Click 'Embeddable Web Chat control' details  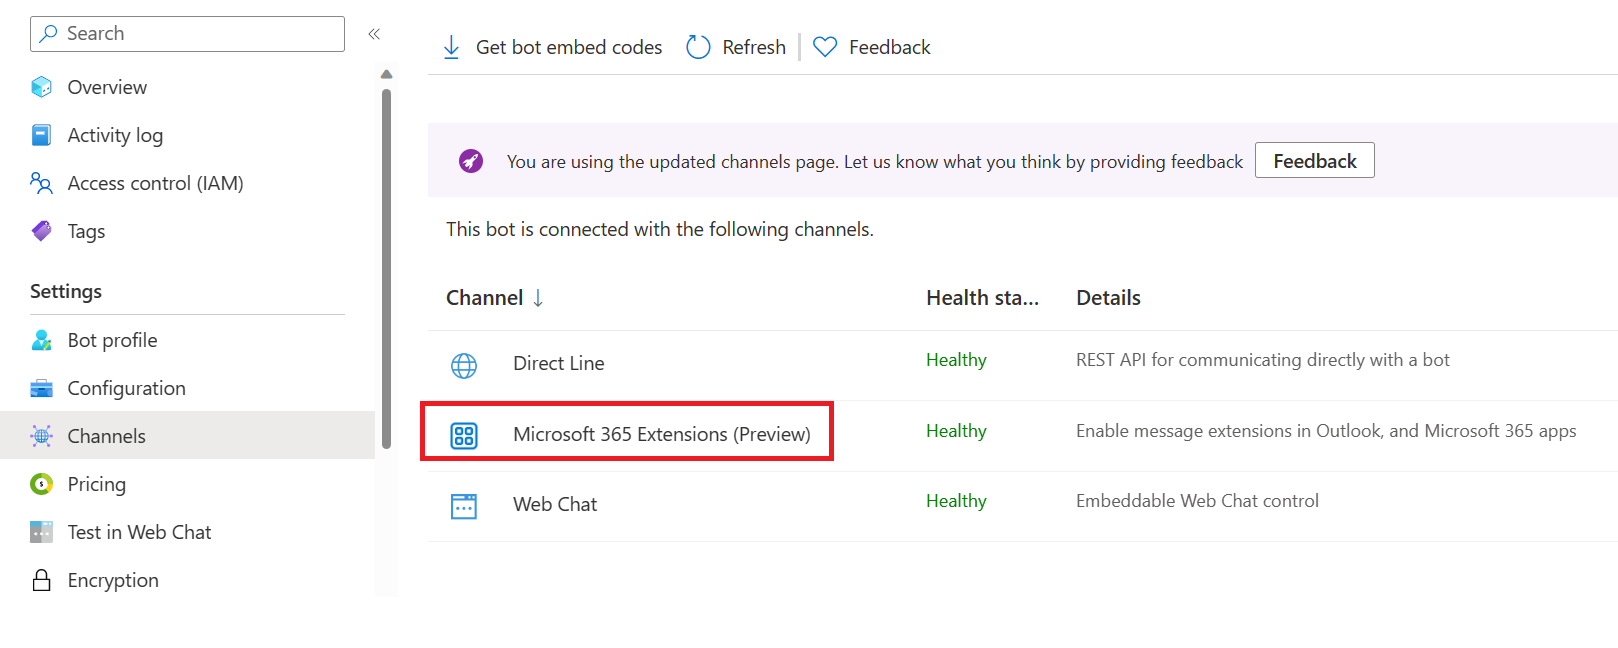tap(1197, 501)
